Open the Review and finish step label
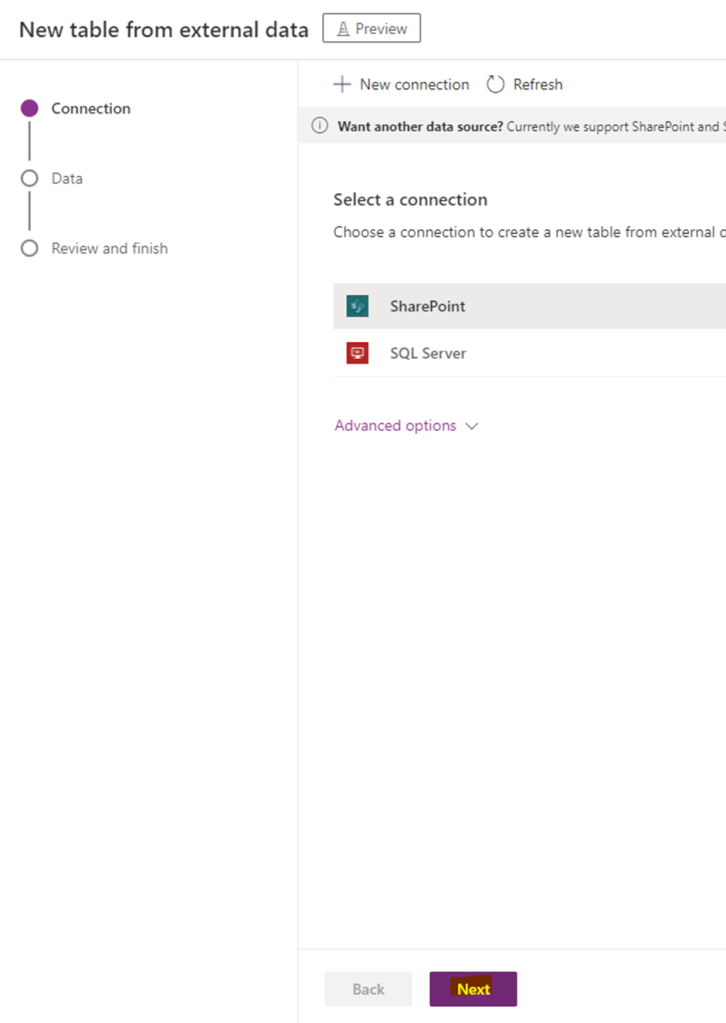 point(110,248)
